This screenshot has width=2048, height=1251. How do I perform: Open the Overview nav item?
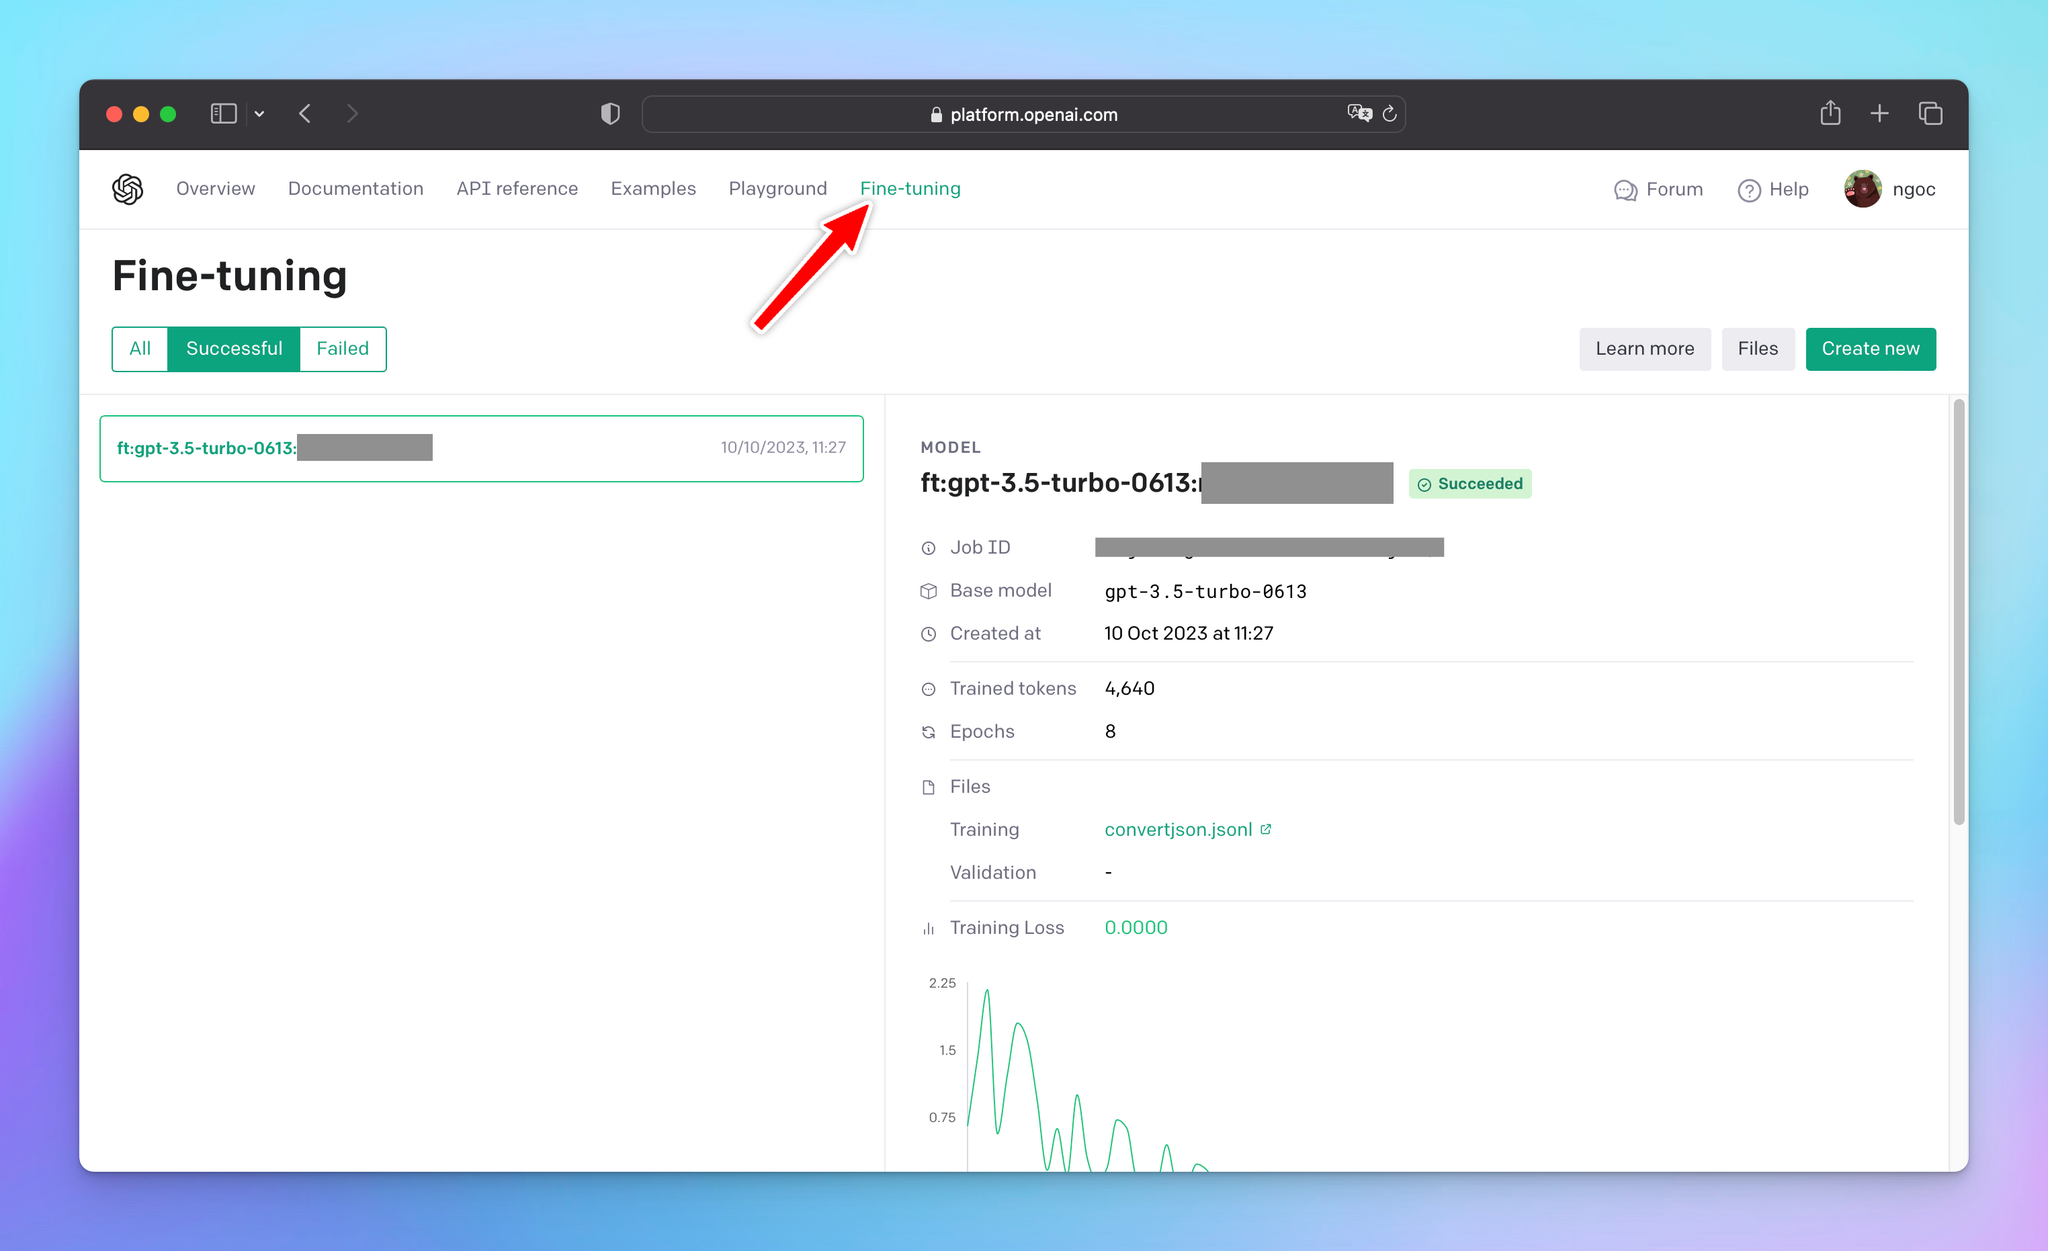pos(215,189)
